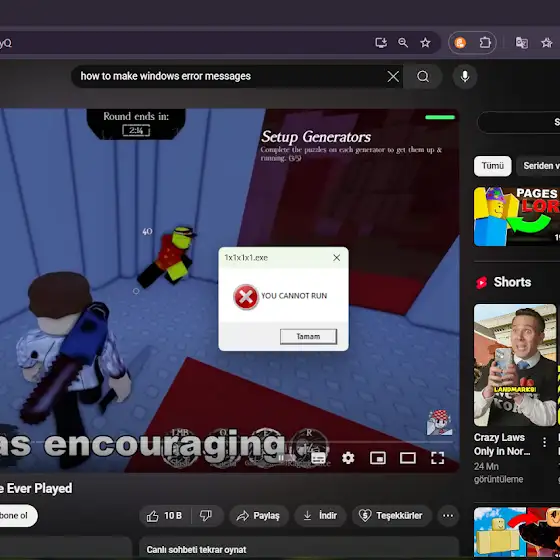Enter fullscreen video mode
This screenshot has width=560, height=560.
438,458
